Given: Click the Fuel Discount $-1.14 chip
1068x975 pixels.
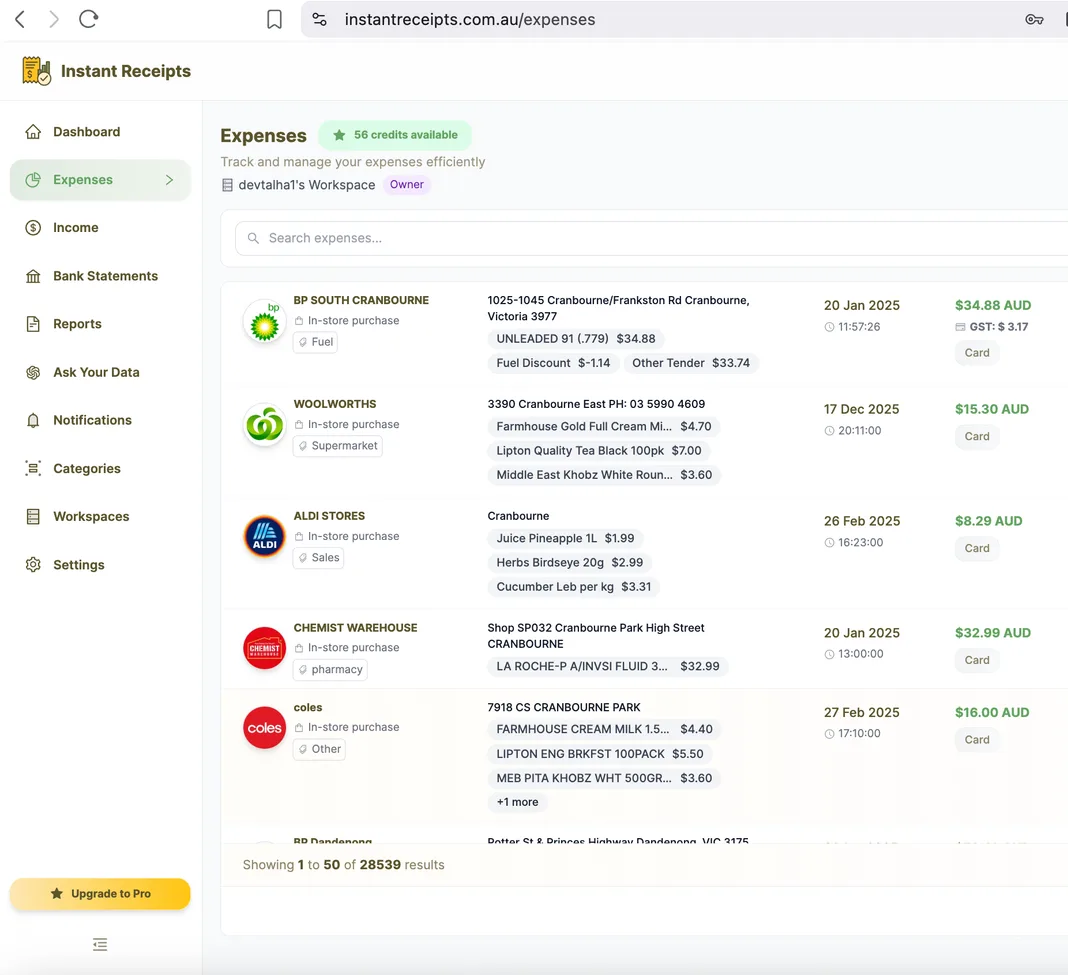Looking at the screenshot, I should click(x=553, y=363).
